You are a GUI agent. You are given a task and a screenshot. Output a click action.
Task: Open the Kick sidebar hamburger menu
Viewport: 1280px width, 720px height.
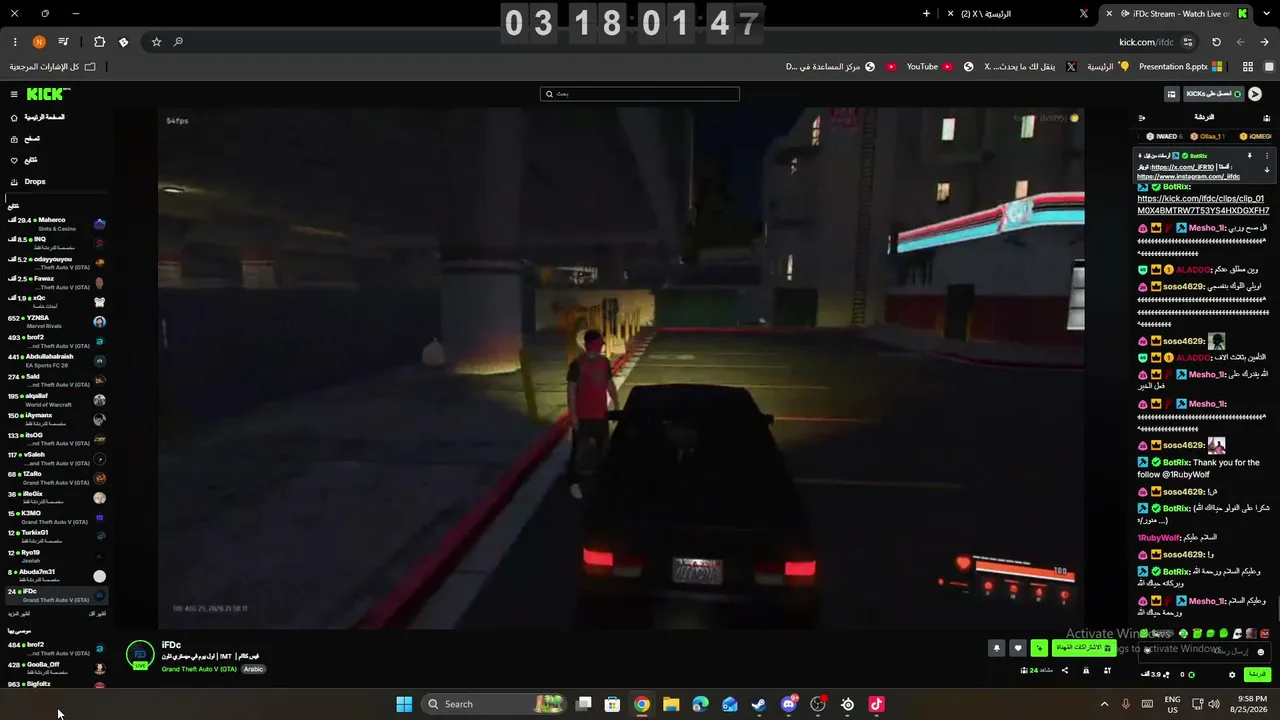click(x=14, y=94)
